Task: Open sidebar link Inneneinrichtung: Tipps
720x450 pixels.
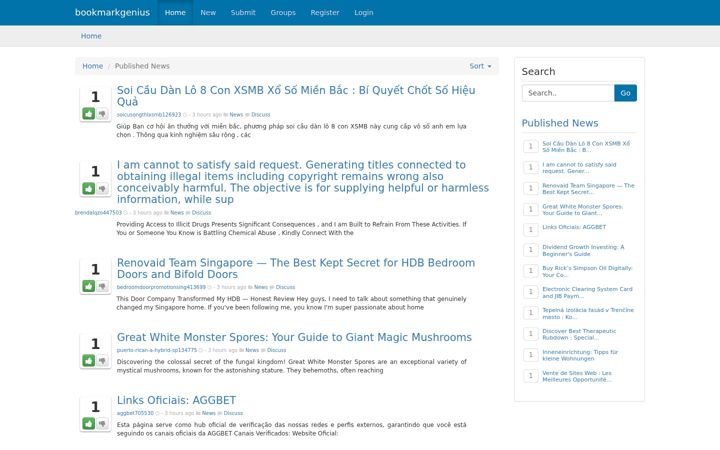Action: 580,355
